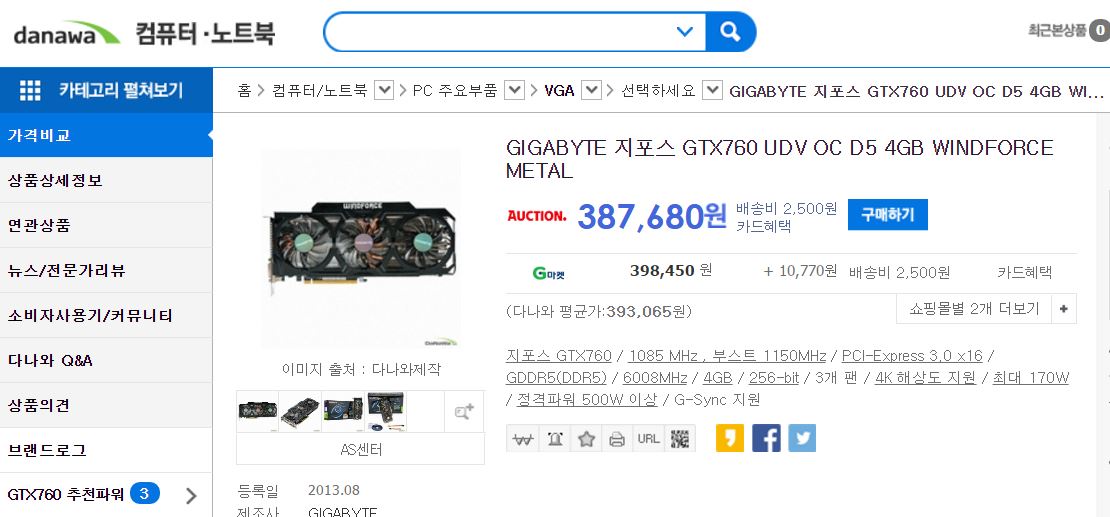
Task: Share on Facebook icon
Action: tap(766, 438)
